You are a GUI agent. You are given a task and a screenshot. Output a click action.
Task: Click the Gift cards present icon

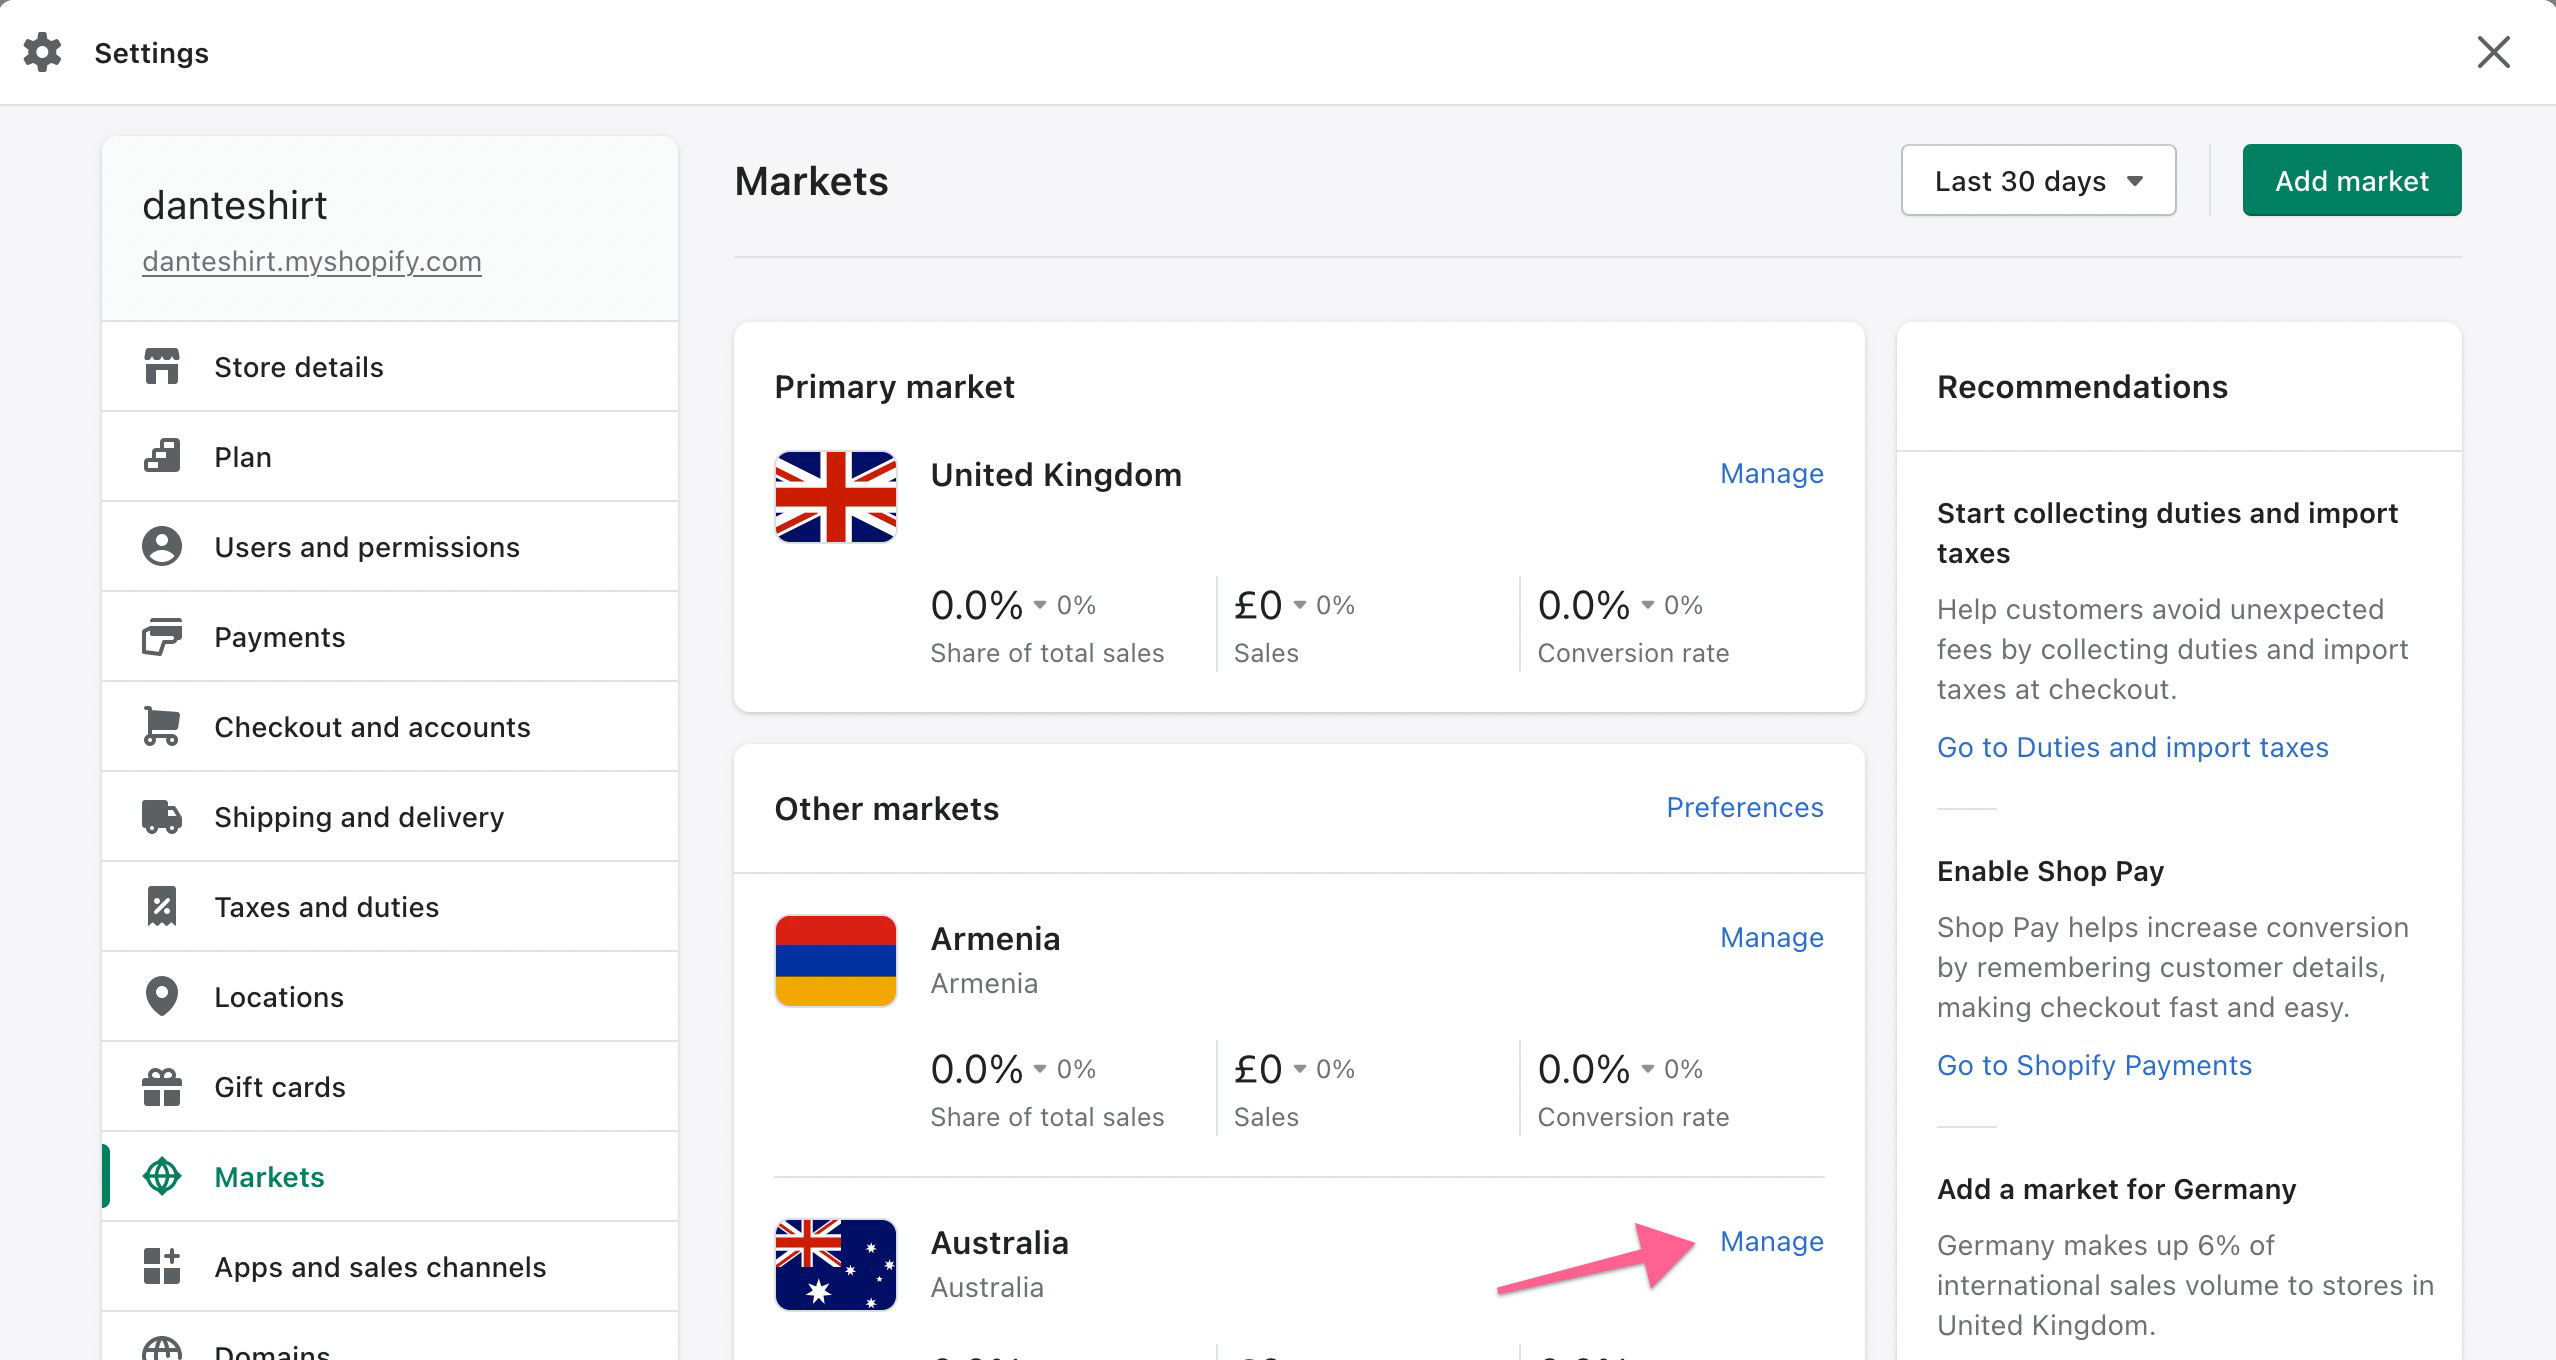[x=162, y=1086]
